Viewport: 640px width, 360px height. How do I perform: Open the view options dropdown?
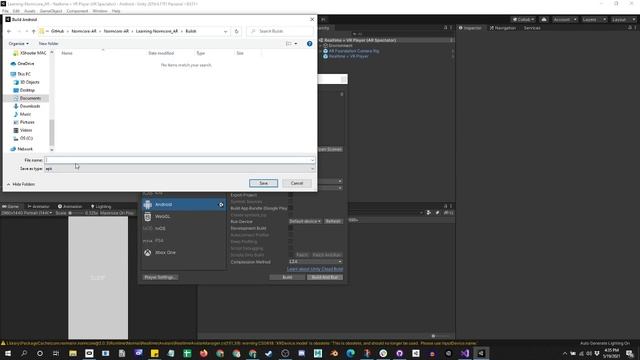pyautogui.click(x=296, y=44)
